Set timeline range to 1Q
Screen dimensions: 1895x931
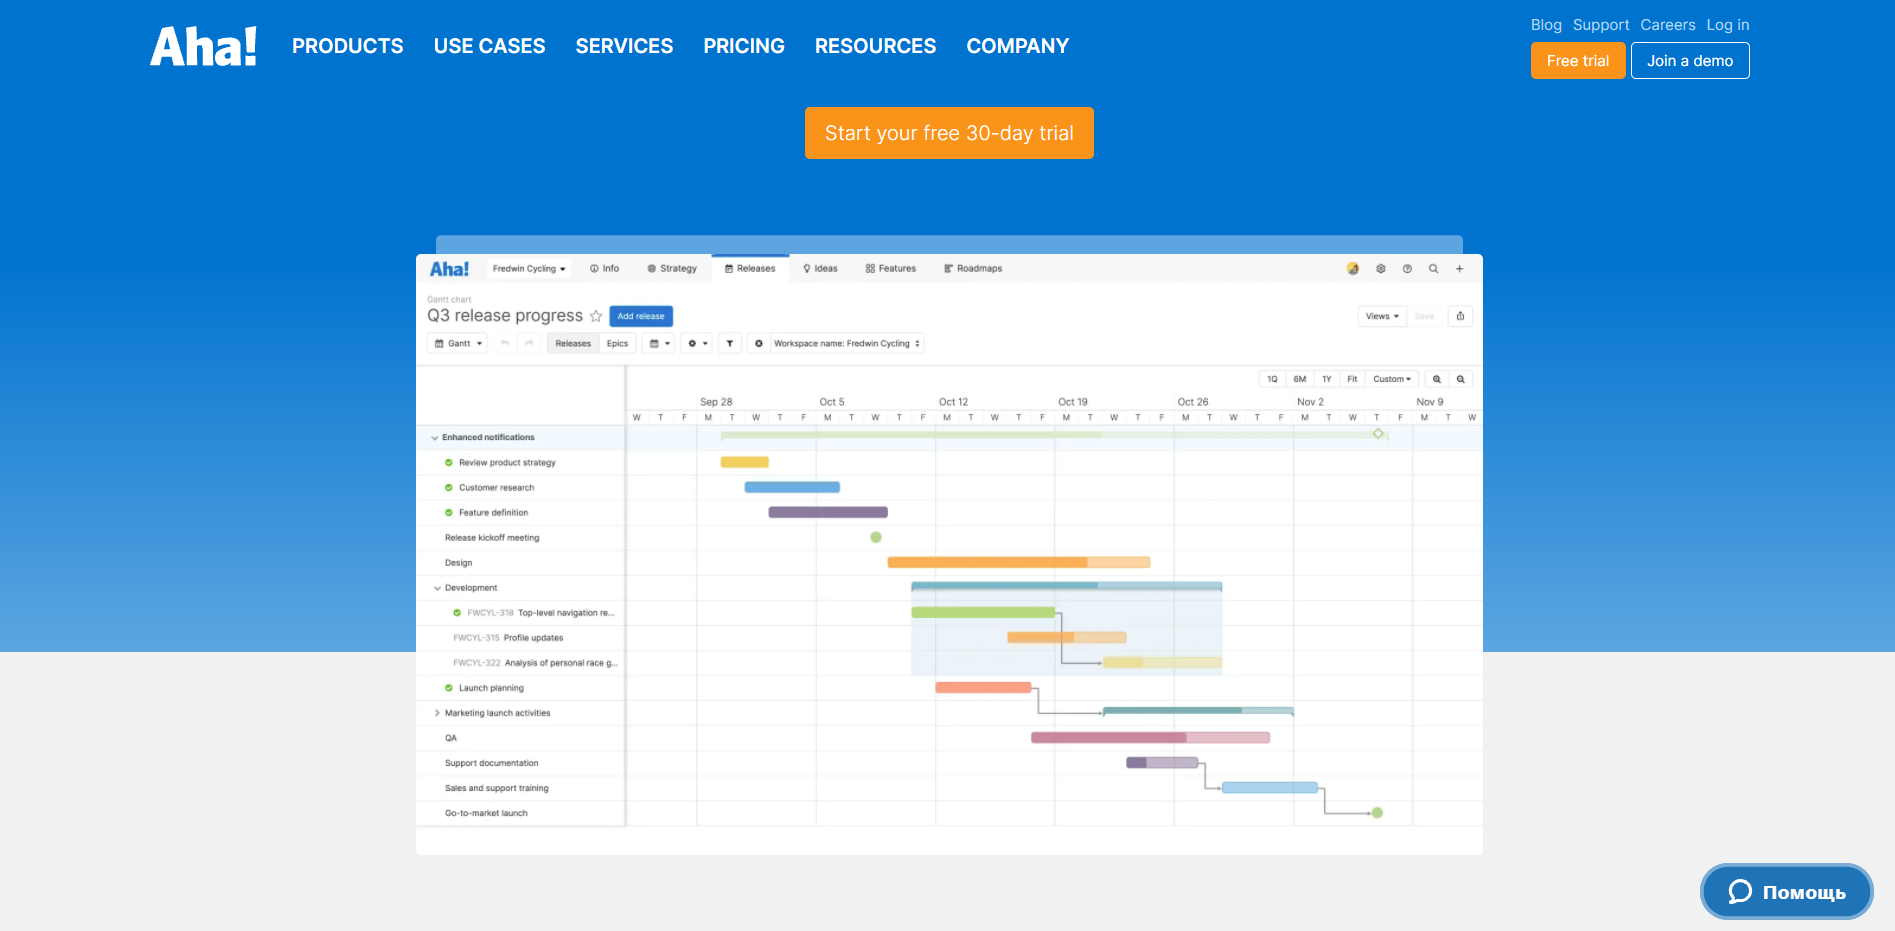[x=1272, y=379]
